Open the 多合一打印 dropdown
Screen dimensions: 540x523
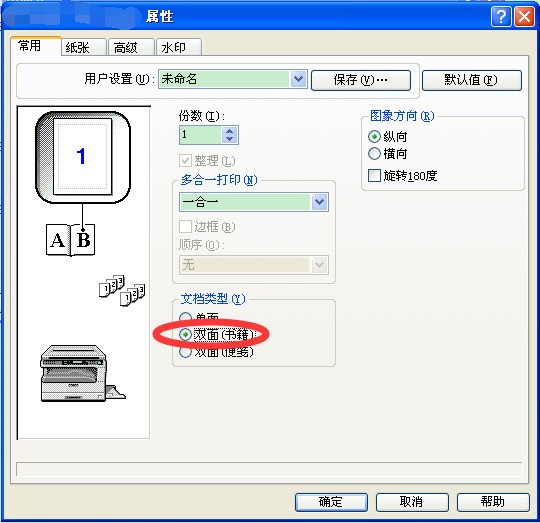coord(254,202)
